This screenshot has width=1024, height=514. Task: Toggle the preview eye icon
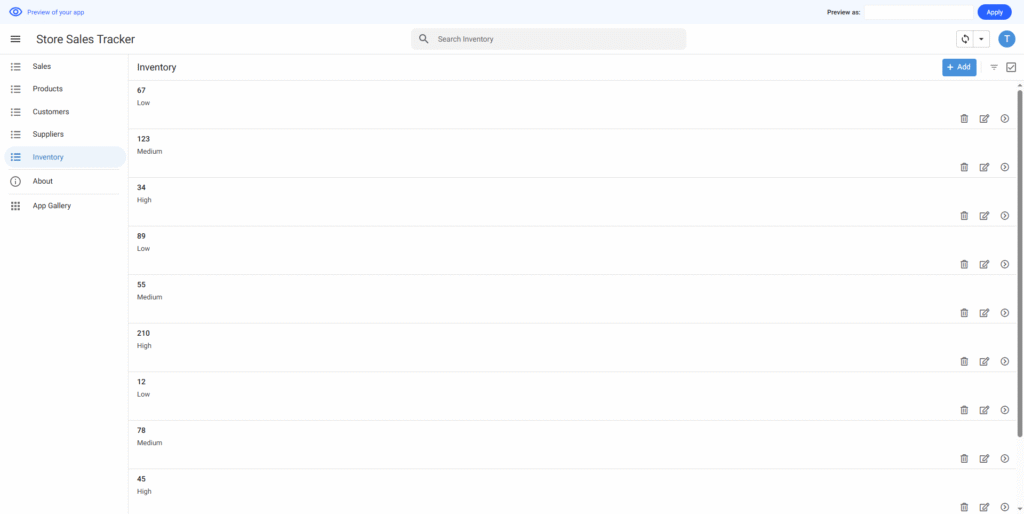click(15, 12)
